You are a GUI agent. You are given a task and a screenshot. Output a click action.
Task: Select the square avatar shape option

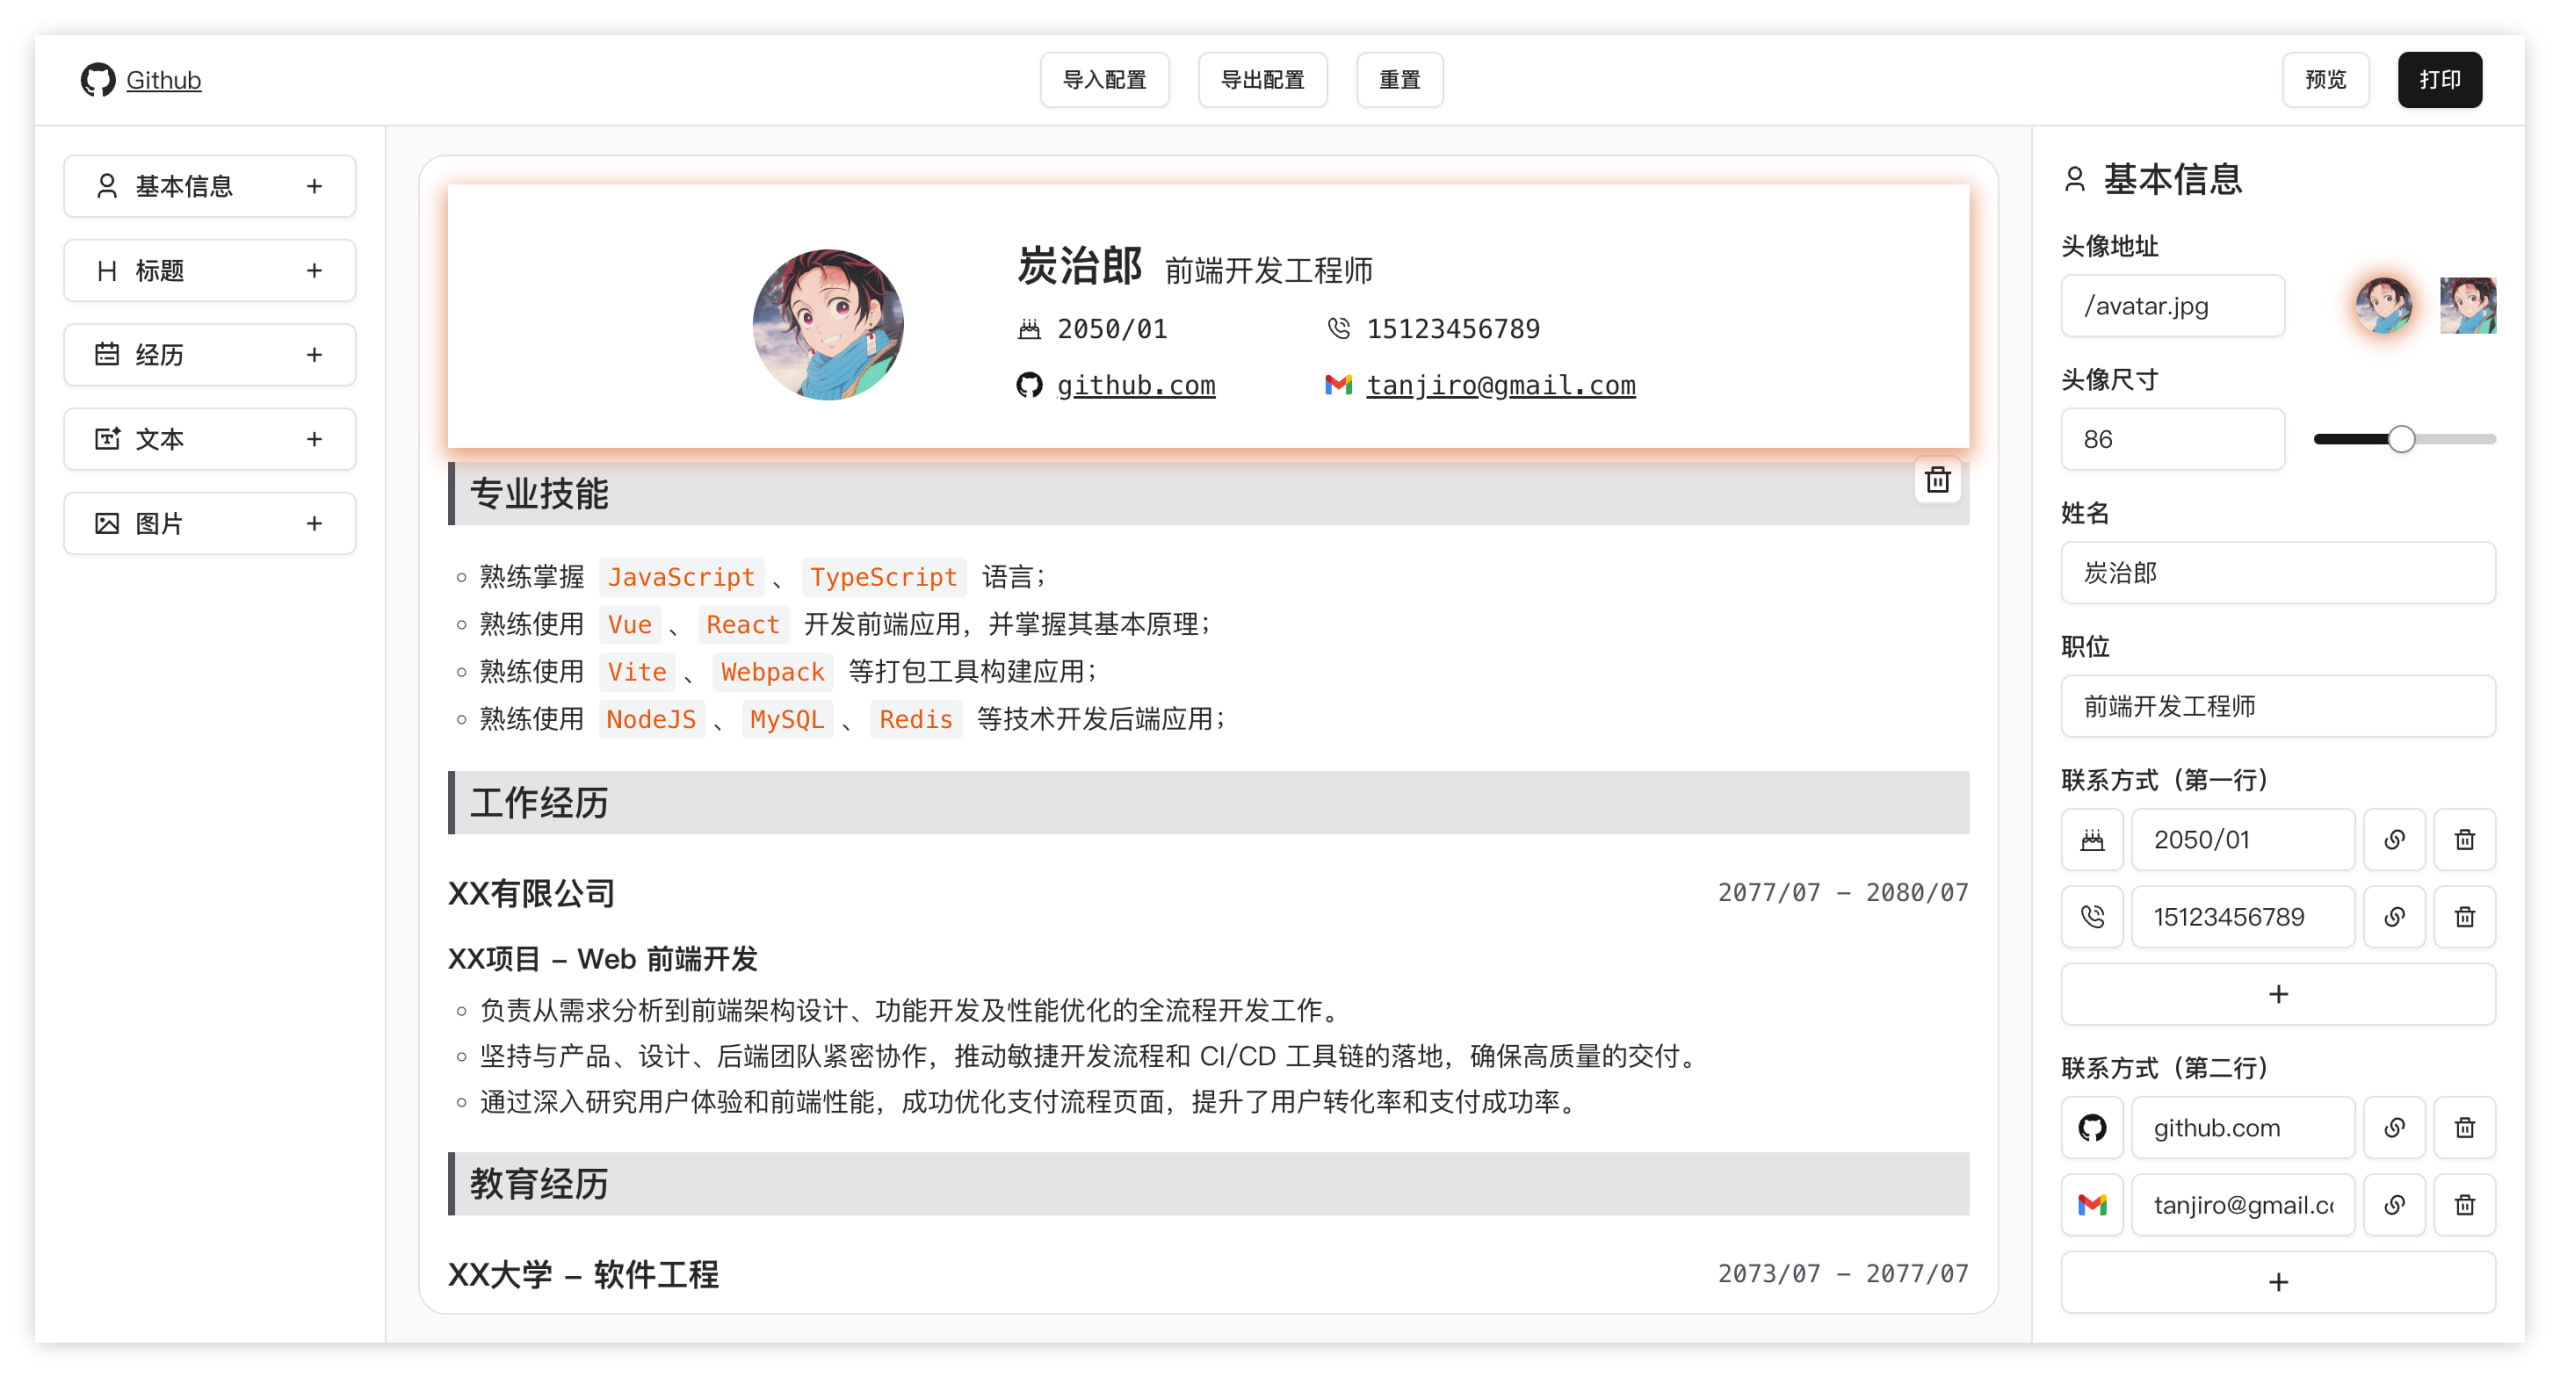click(2467, 305)
